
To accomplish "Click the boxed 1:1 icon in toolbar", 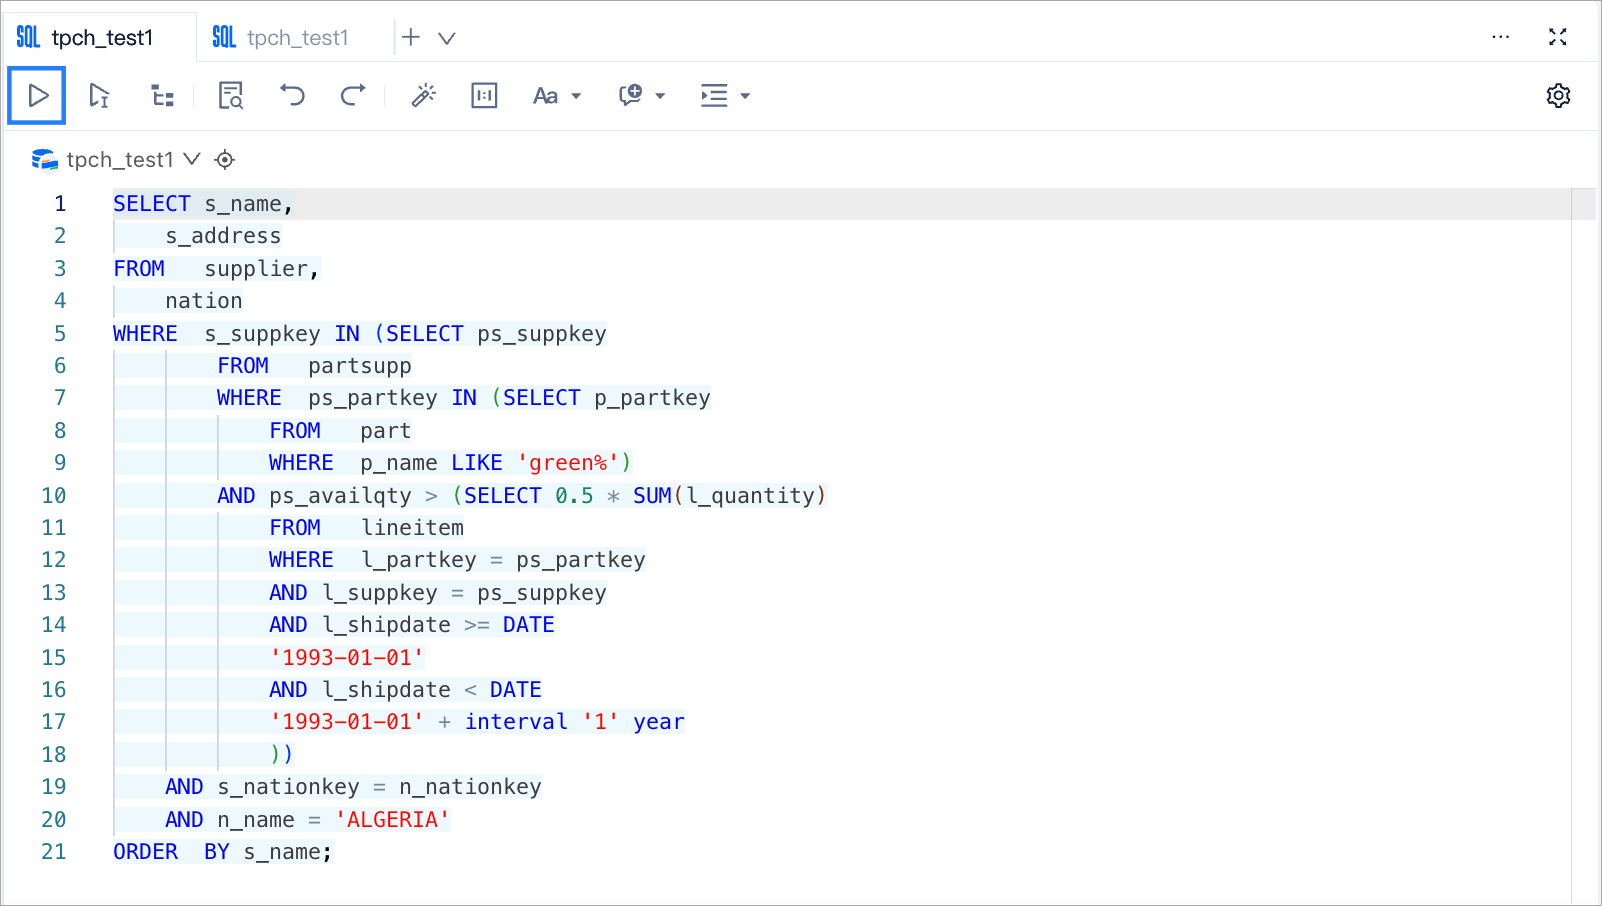I will click(x=484, y=96).
